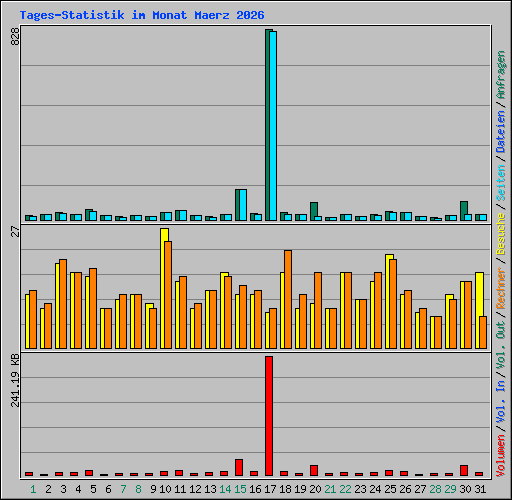The image size is (512, 500).
Task: Click the red volume bar for day 30
Action: point(464,471)
